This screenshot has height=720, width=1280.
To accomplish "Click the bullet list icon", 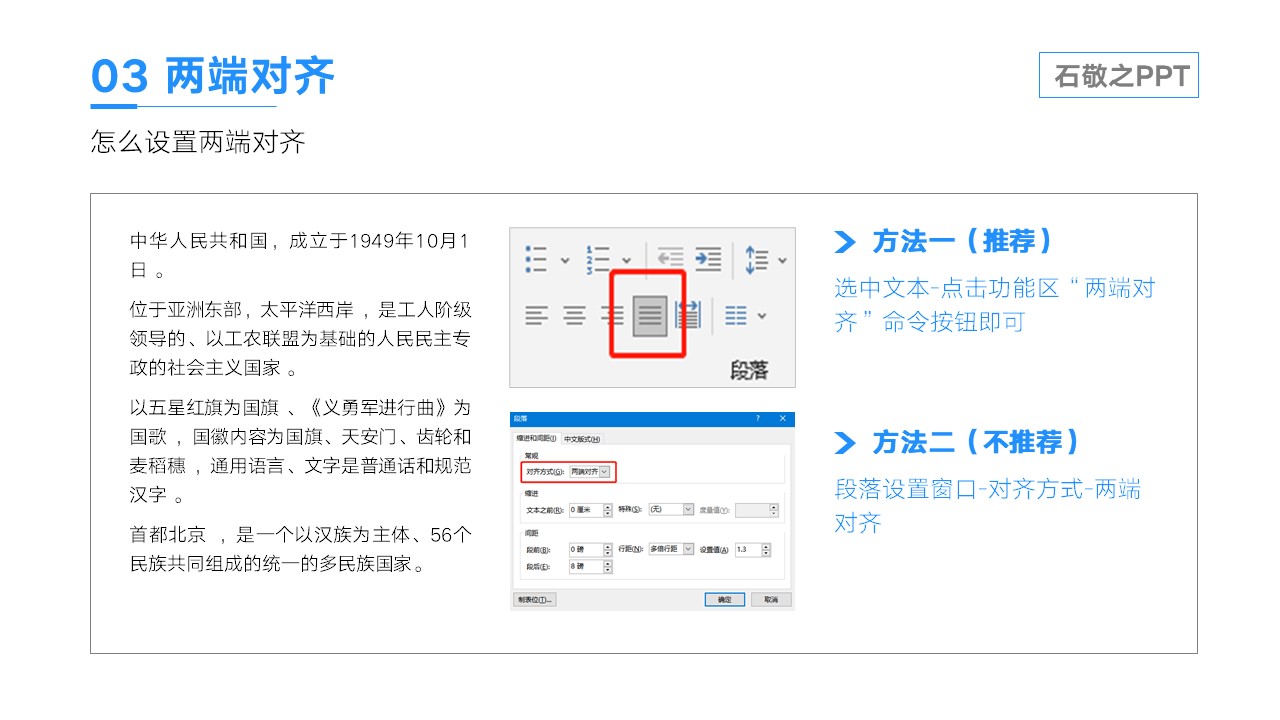I will [x=536, y=259].
